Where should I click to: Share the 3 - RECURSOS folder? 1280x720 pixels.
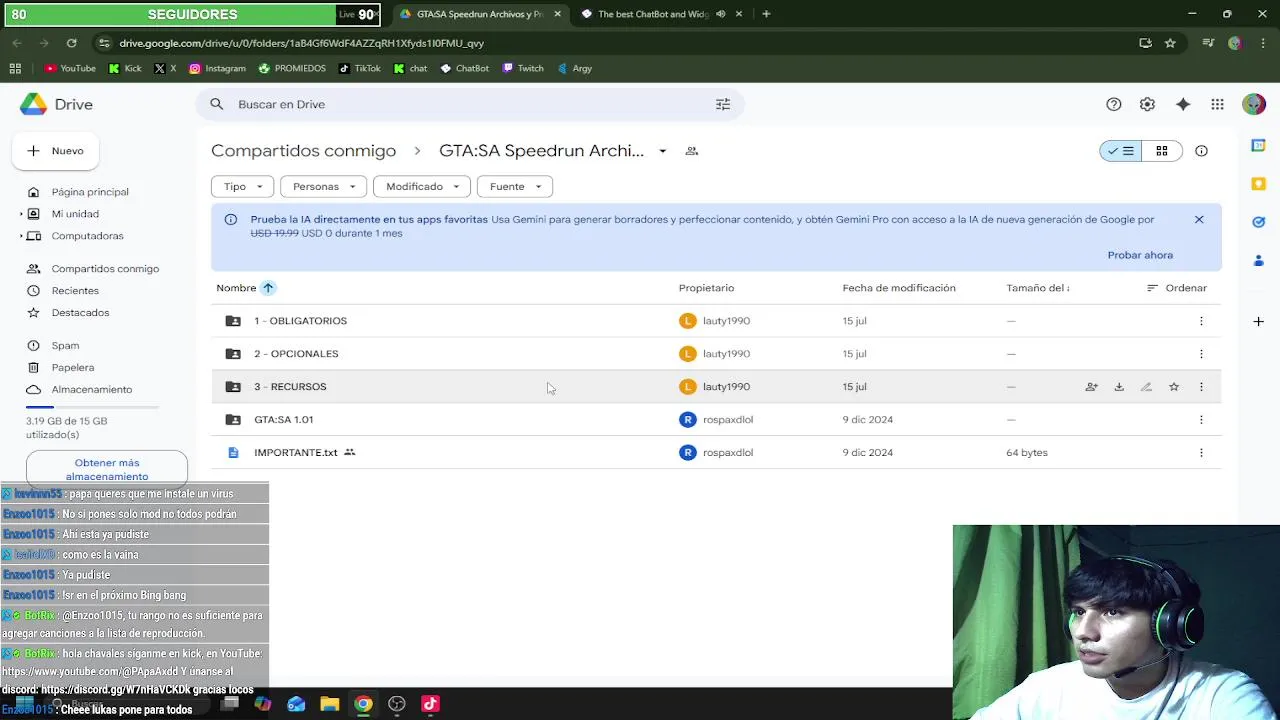tap(1092, 387)
